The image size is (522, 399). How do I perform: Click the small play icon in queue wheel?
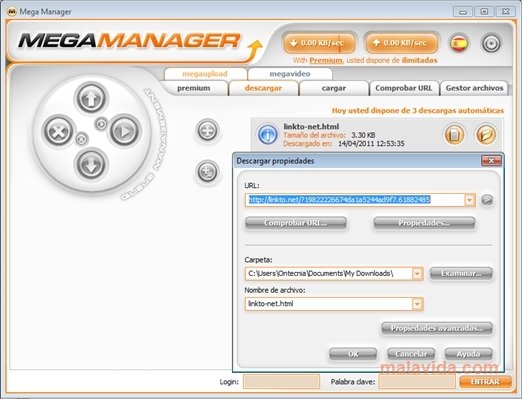[101, 124]
